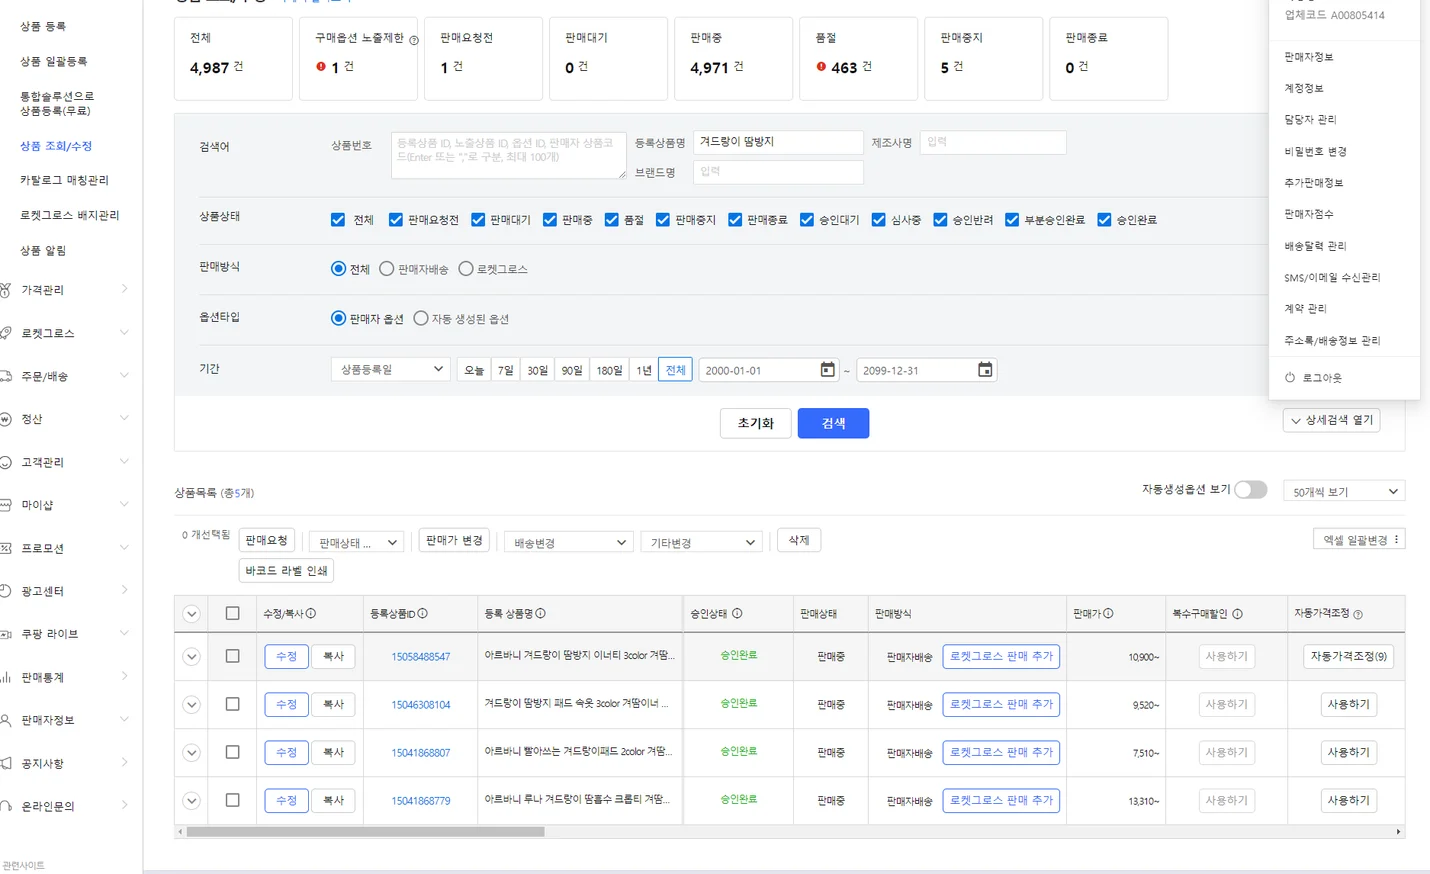This screenshot has width=1430, height=874.
Task: Click the 마이샵 store icon
Action: point(5,505)
